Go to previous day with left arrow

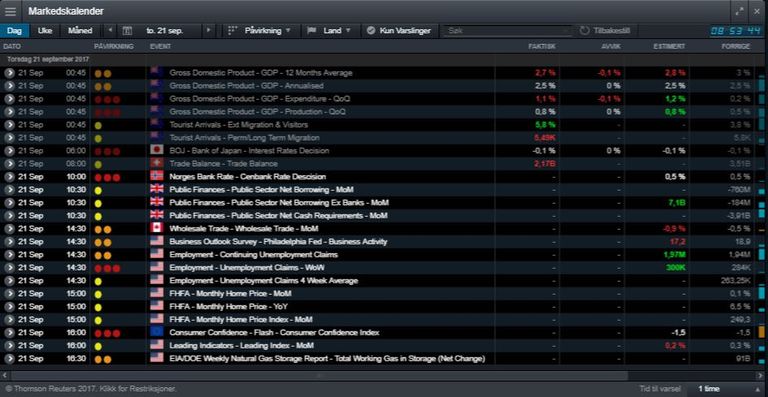pyautogui.click(x=110, y=30)
